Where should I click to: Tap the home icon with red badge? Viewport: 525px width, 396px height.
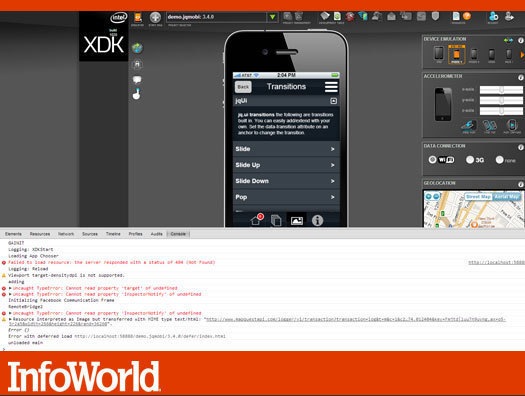pyautogui.click(x=256, y=220)
